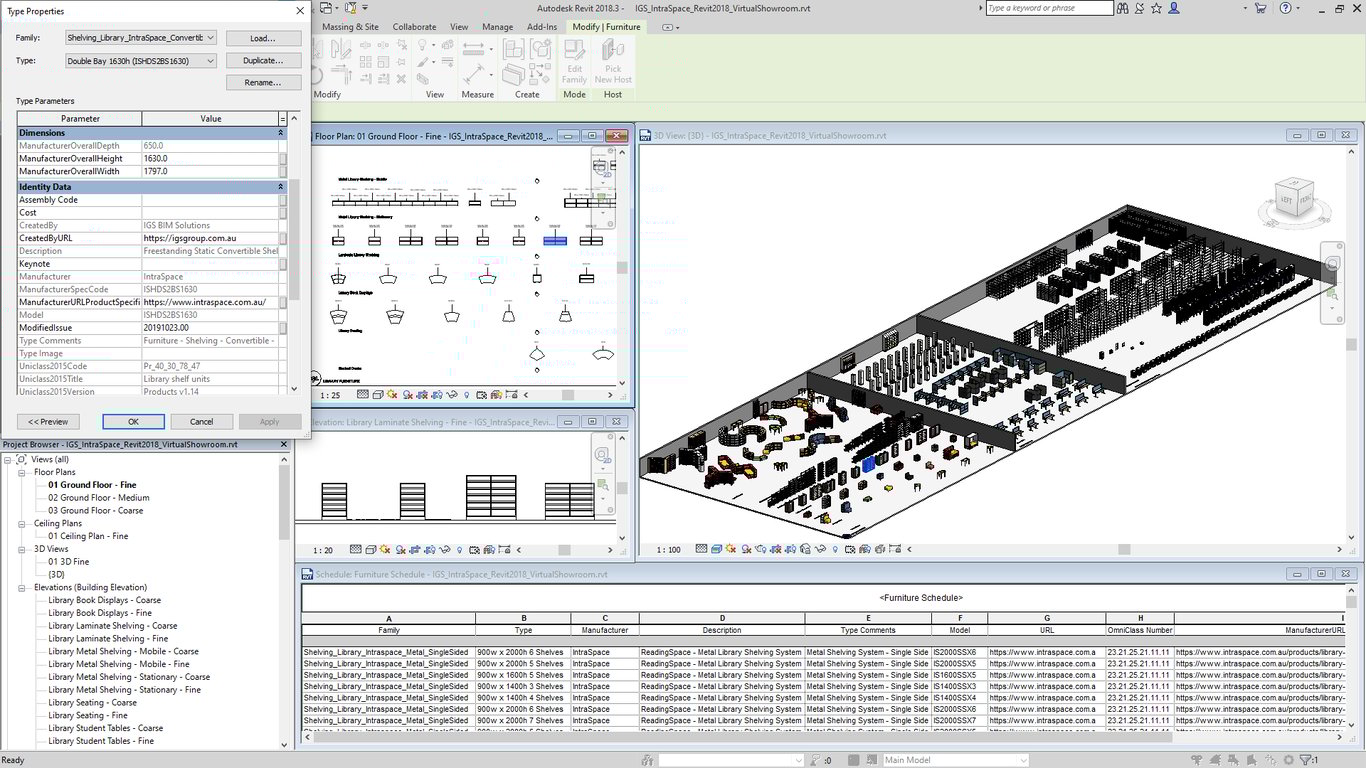Viewport: 1366px width, 768px height.
Task: Click the ViewCube in the 3D view
Action: (x=1294, y=197)
